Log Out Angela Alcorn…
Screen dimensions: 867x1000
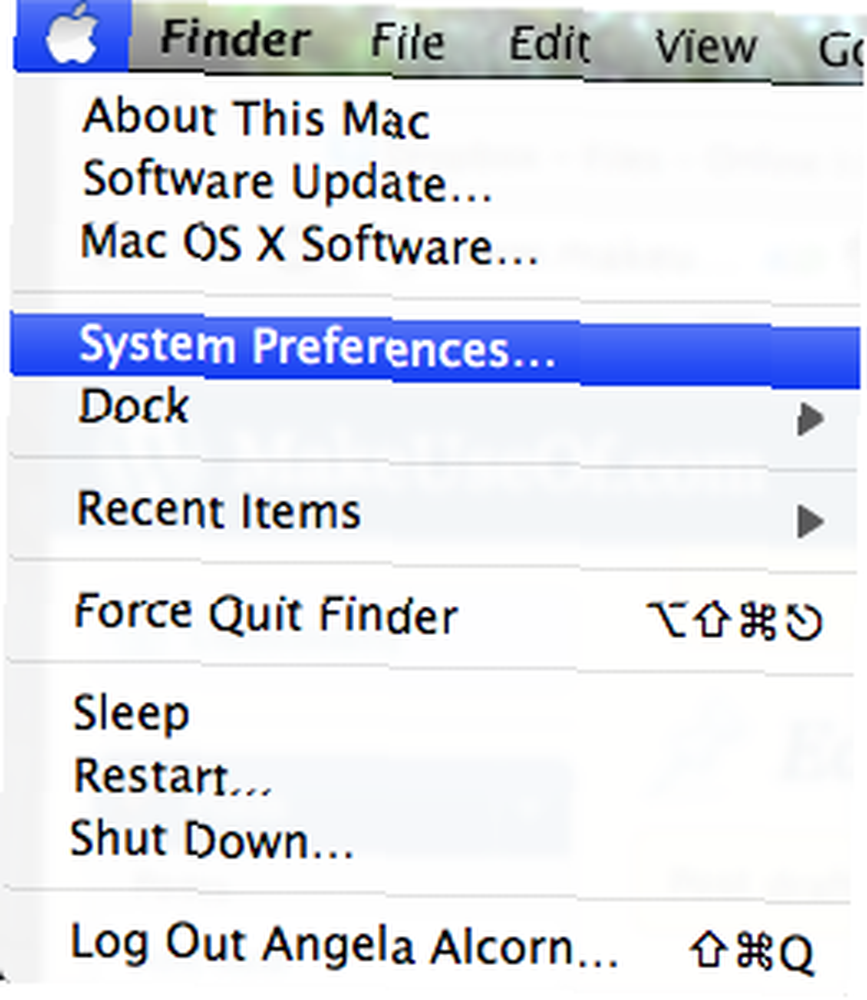pos(345,946)
